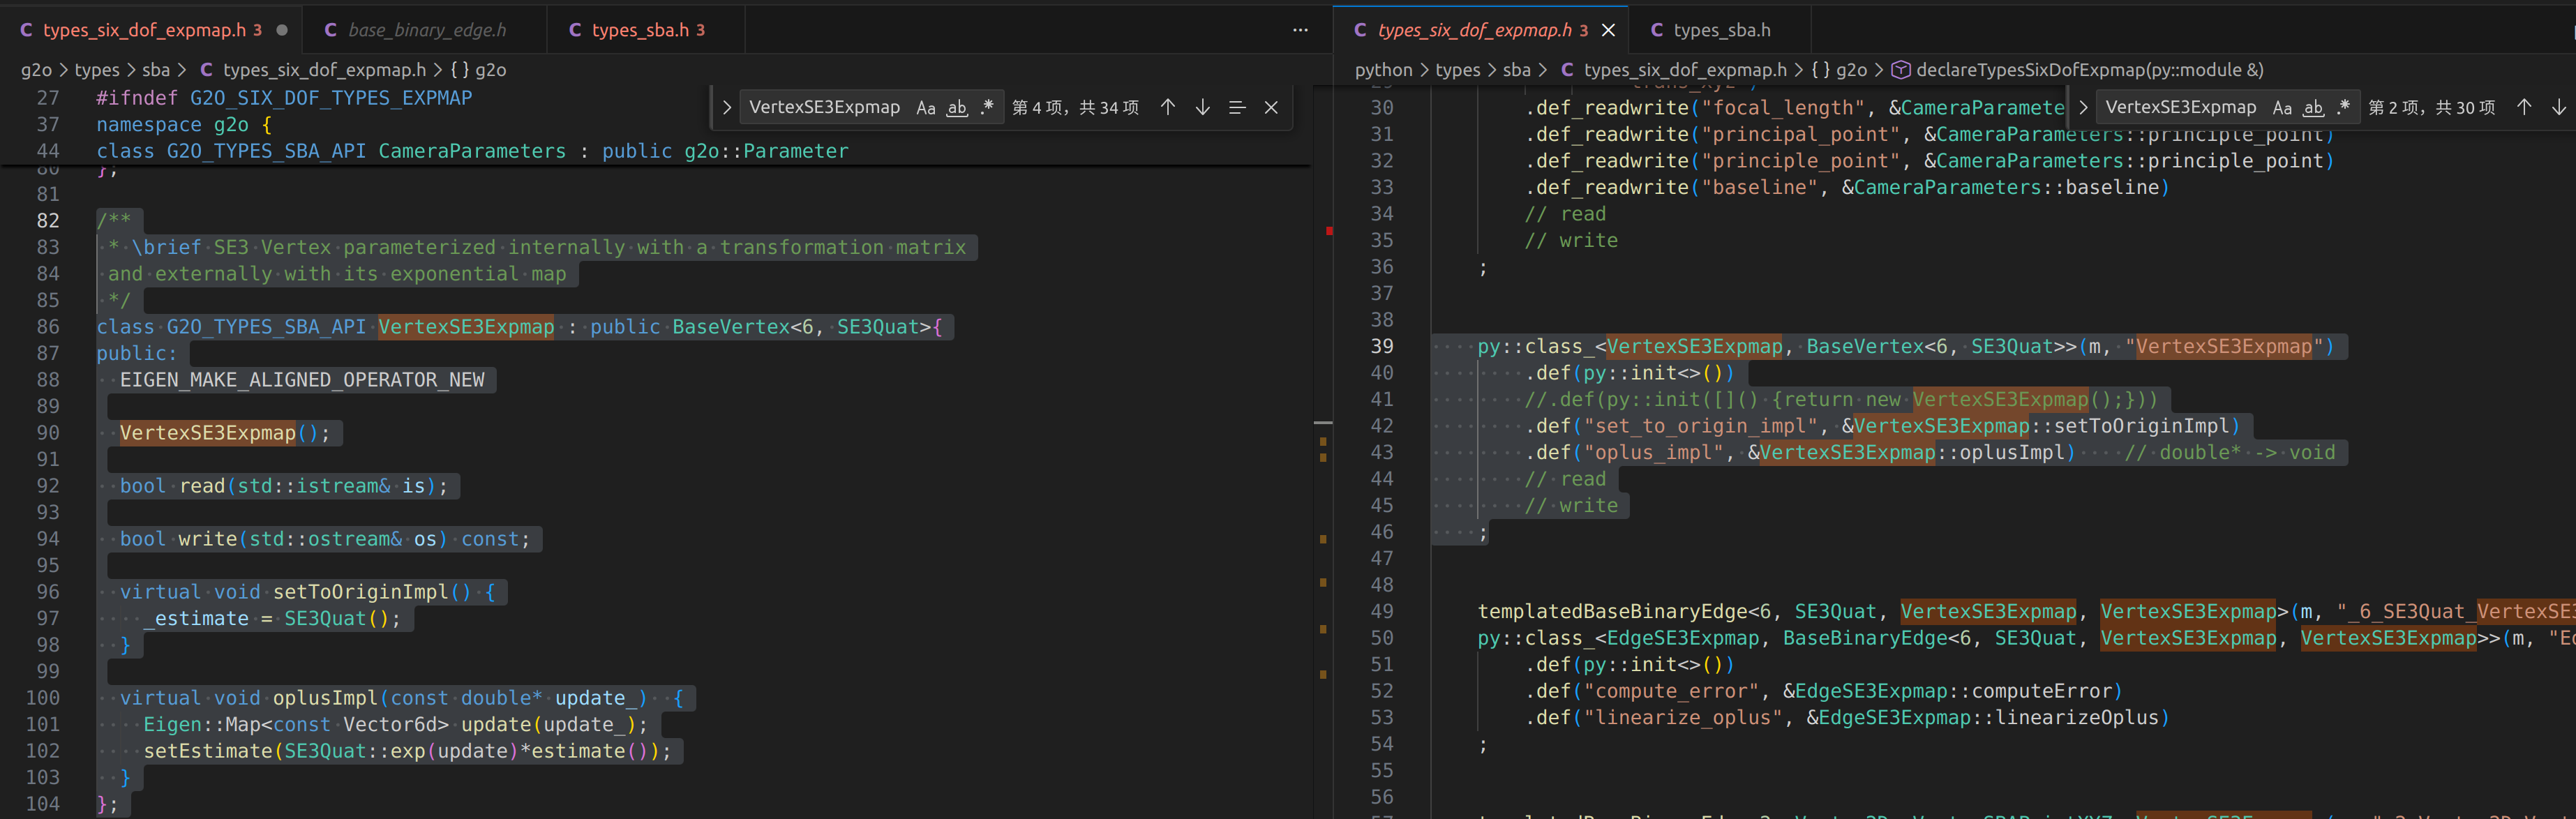Image resolution: width=2576 pixels, height=819 pixels.
Task: Click search input field in right find widget
Action: tap(2180, 107)
